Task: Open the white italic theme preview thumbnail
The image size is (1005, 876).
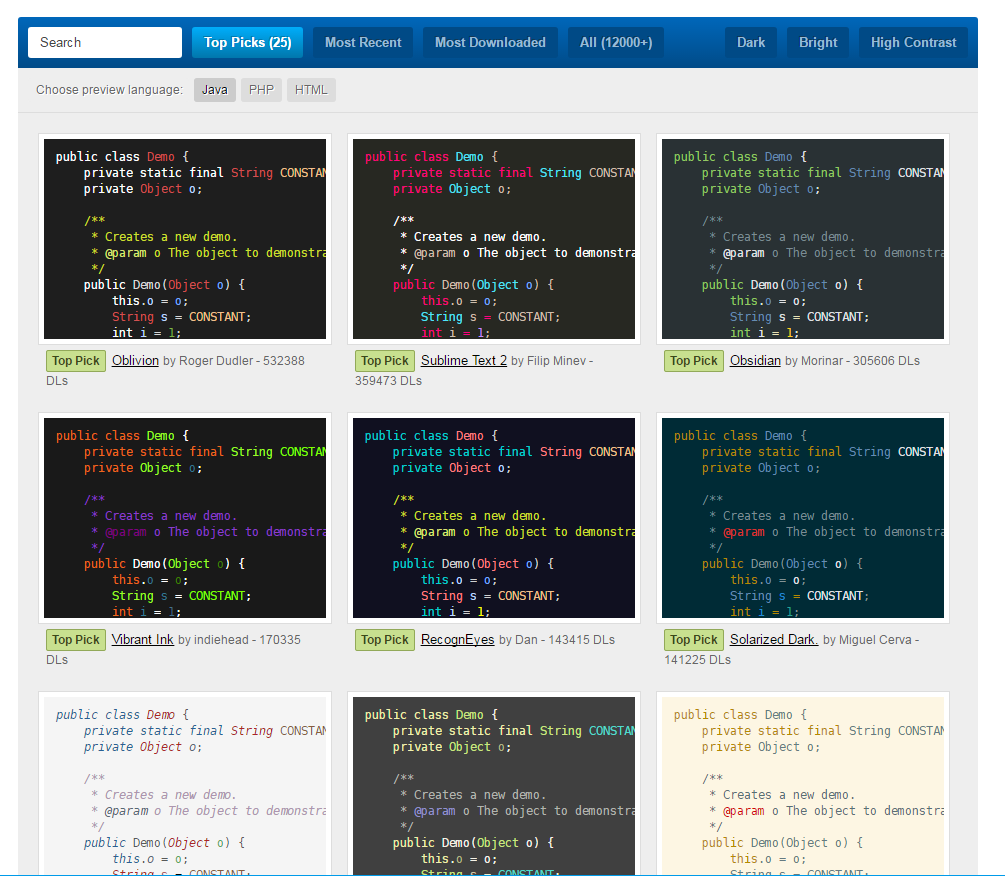Action: click(x=185, y=784)
